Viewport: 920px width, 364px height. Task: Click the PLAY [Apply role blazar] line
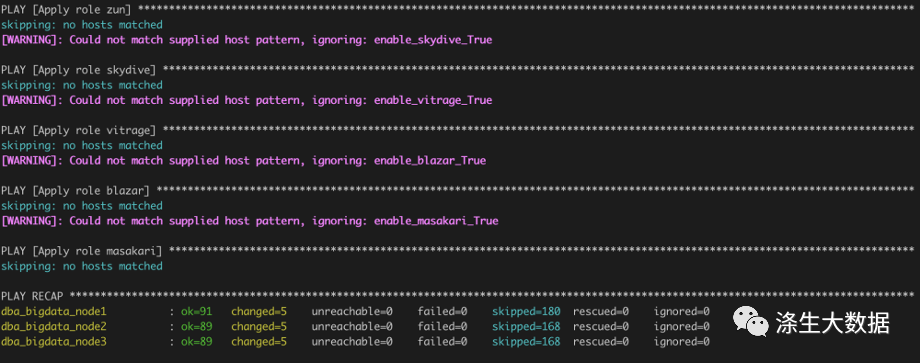[460, 191]
